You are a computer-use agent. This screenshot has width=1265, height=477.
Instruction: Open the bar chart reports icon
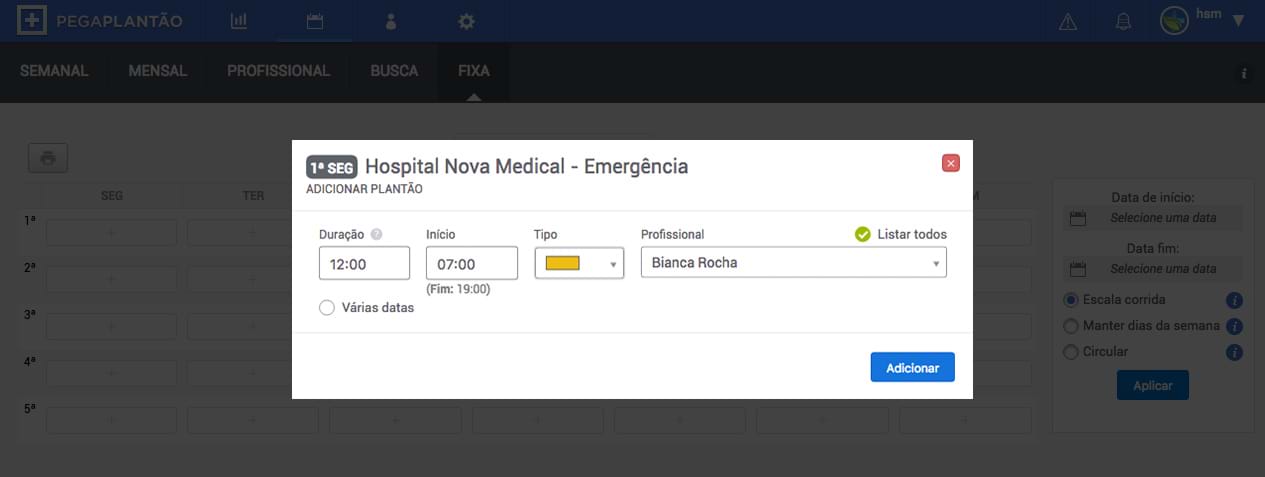point(239,21)
